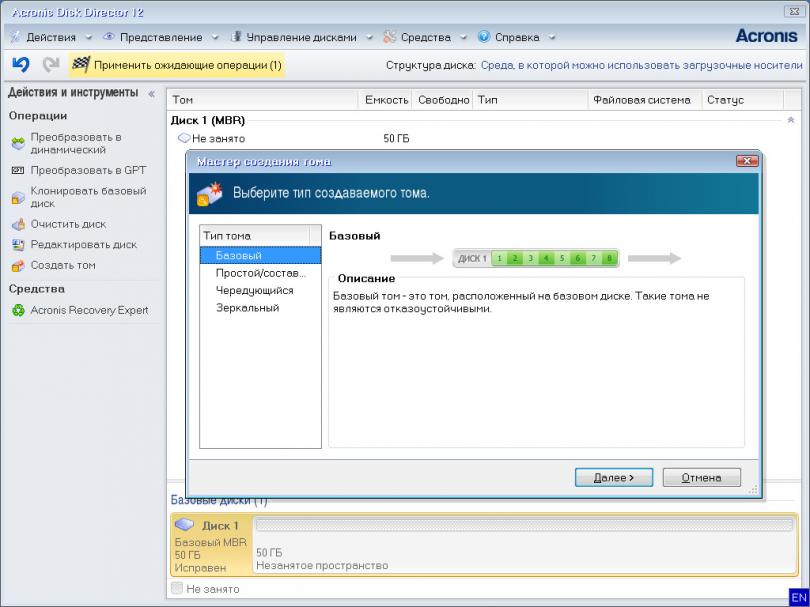
Task: Collapse the Disk 1 (MBR) group
Action: point(791,120)
